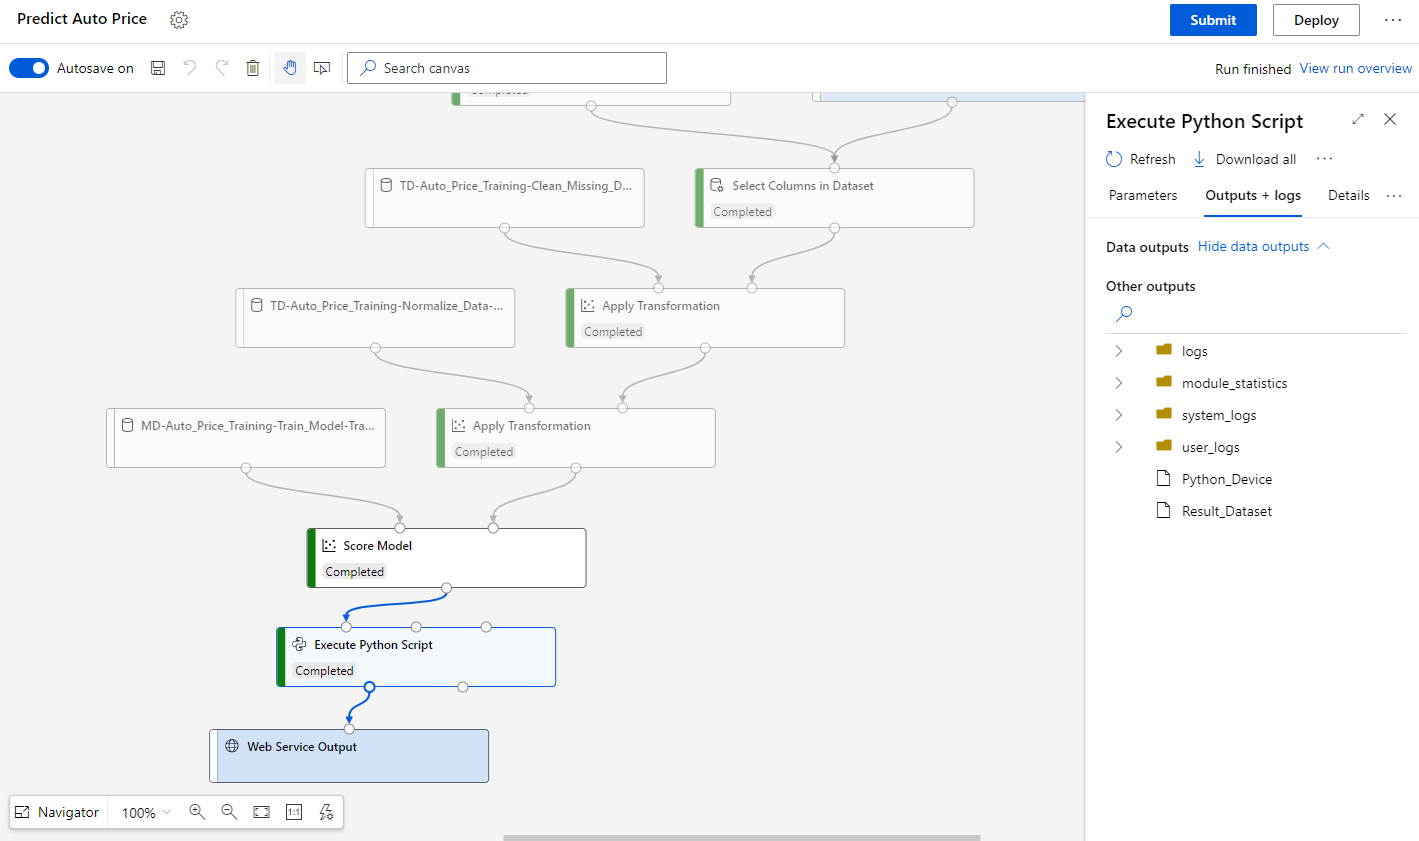Click the zoom out magnifier icon
This screenshot has width=1419, height=841.
(x=229, y=812)
